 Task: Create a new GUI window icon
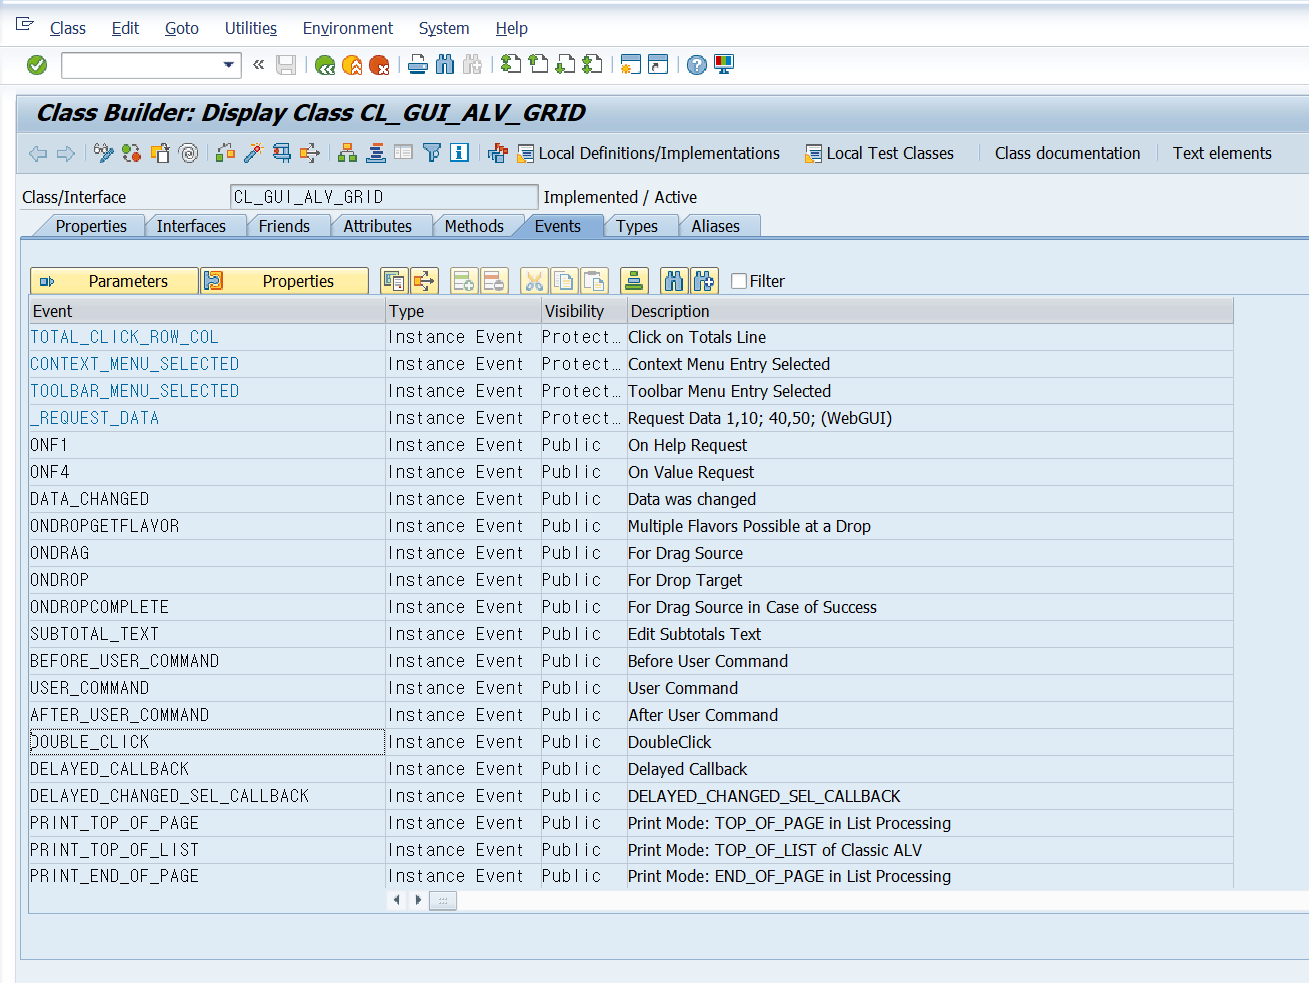[x=630, y=65]
